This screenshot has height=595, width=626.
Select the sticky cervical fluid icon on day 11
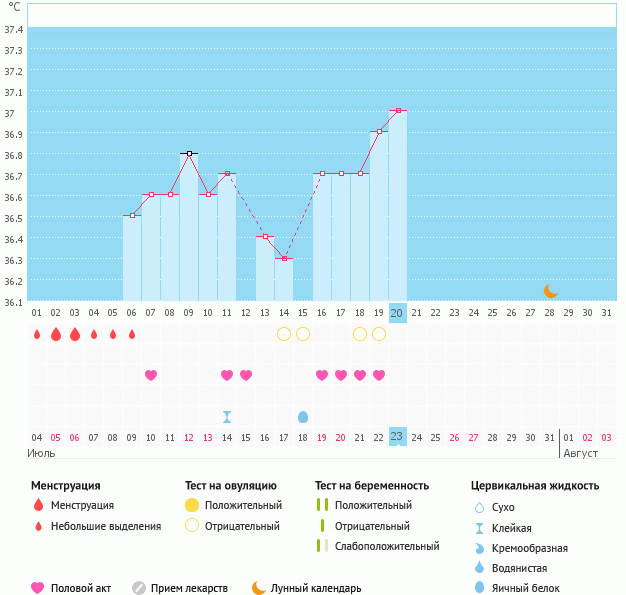coord(227,416)
